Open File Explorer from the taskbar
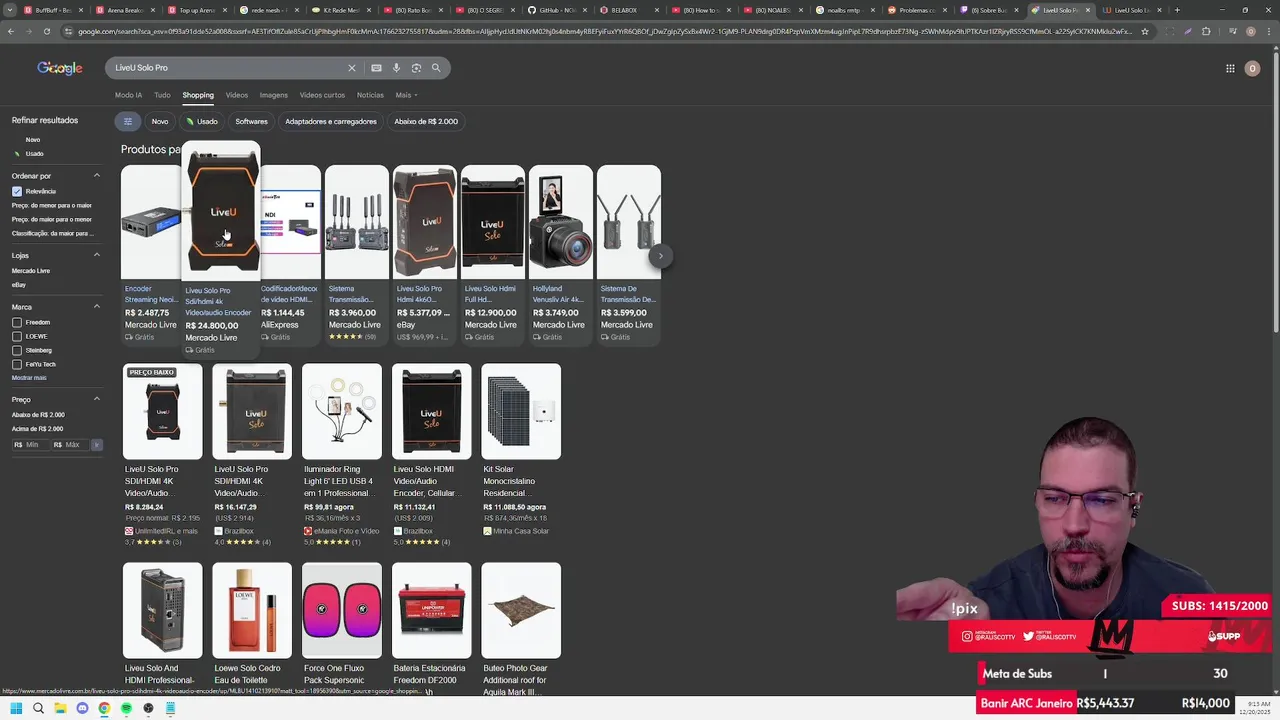 click(x=60, y=708)
